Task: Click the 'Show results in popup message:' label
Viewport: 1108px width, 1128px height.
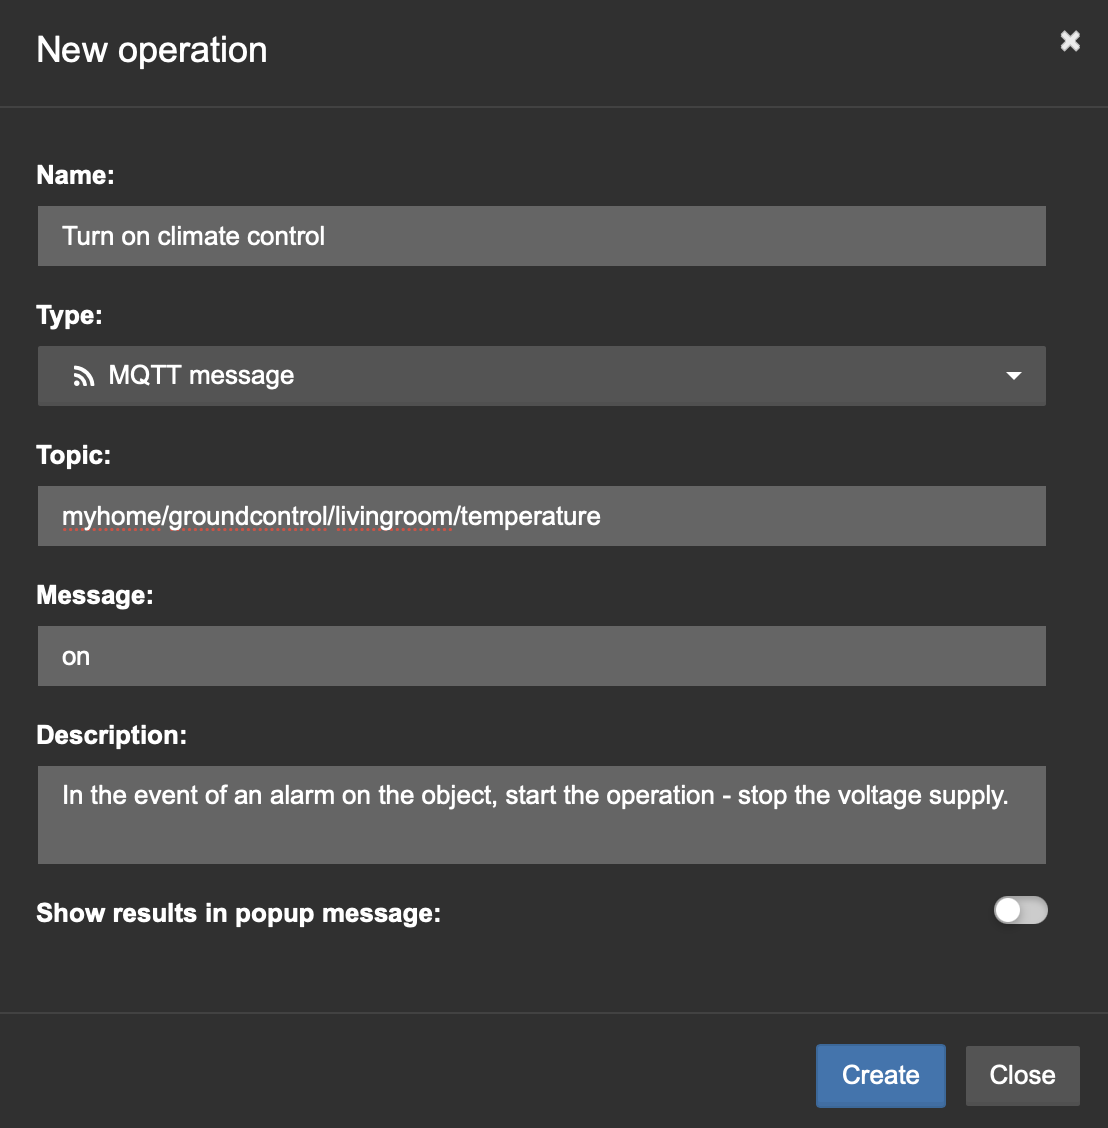Action: pos(238,913)
